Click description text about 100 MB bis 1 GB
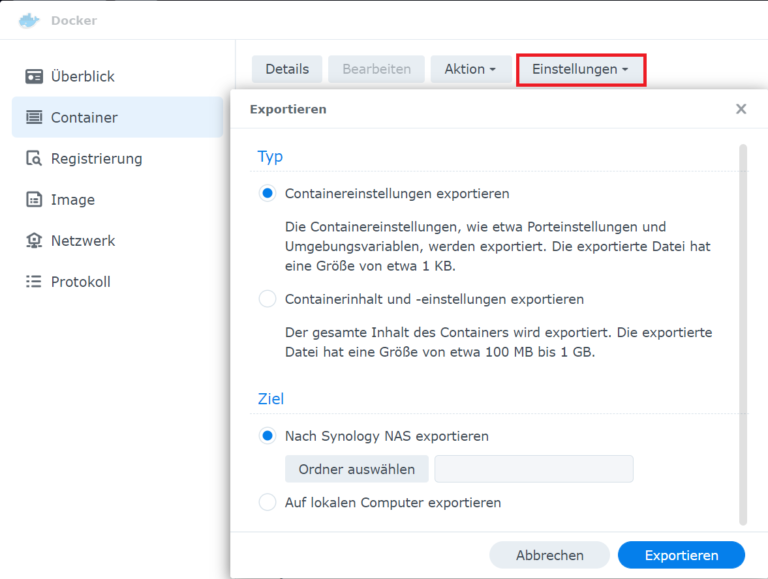 (499, 342)
